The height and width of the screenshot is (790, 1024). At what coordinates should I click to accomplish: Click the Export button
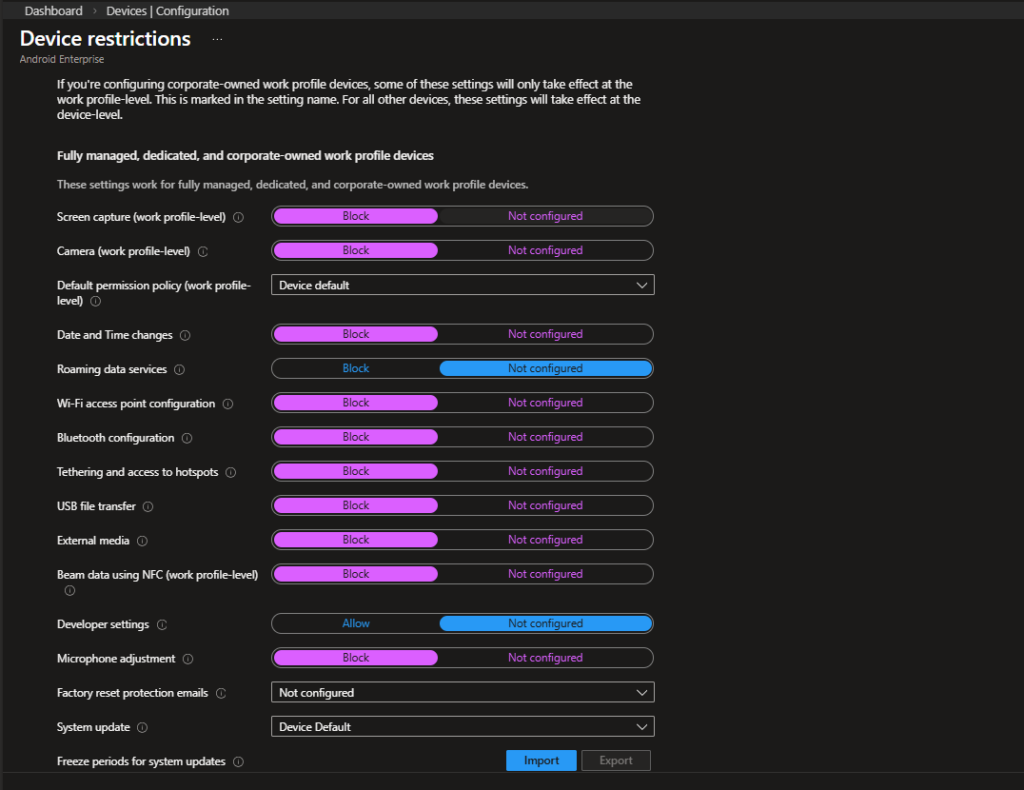[x=616, y=760]
